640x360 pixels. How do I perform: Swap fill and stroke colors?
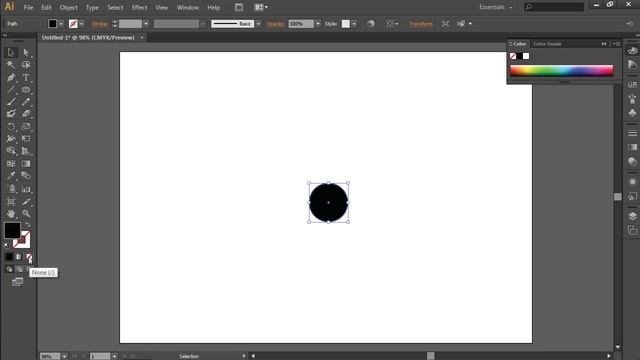pyautogui.click(x=28, y=225)
